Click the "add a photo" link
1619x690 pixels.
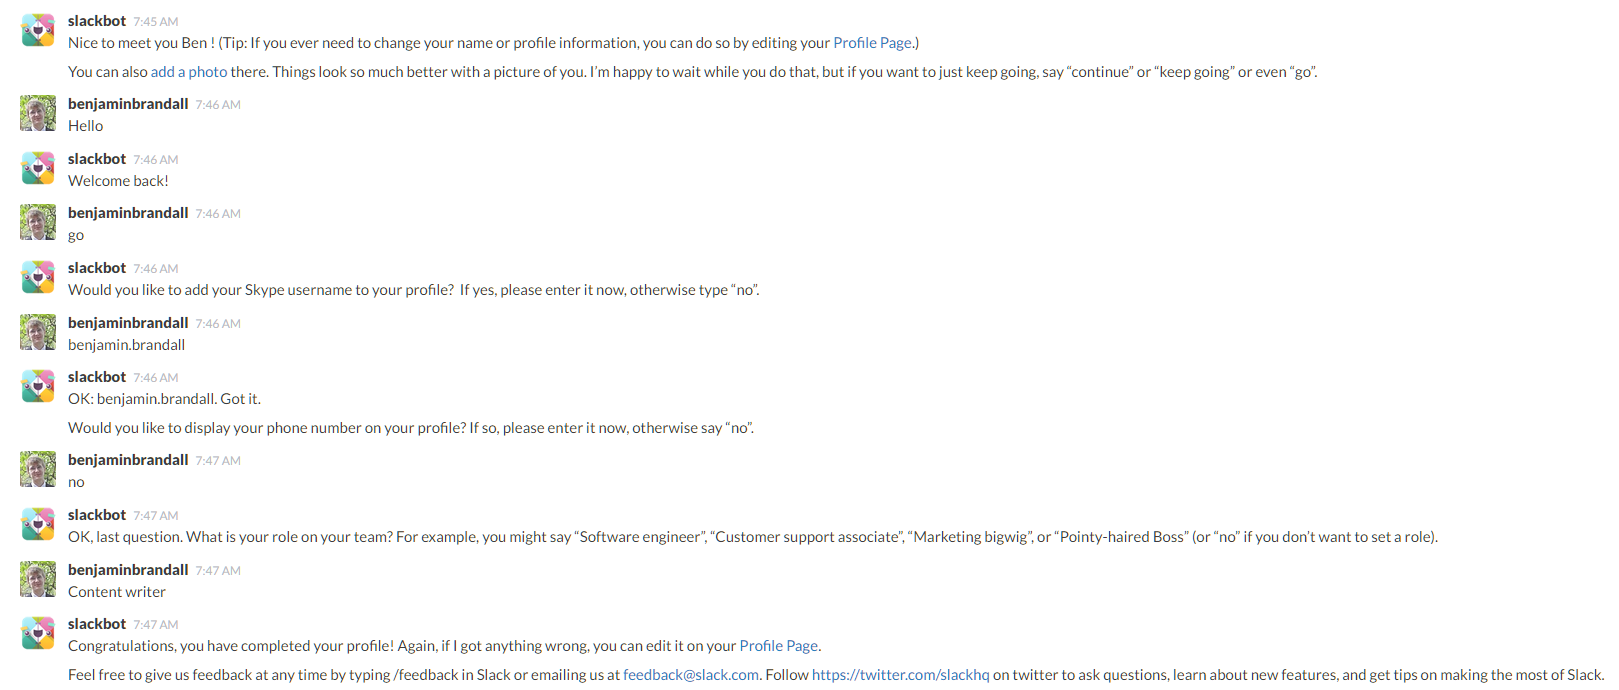tap(189, 72)
